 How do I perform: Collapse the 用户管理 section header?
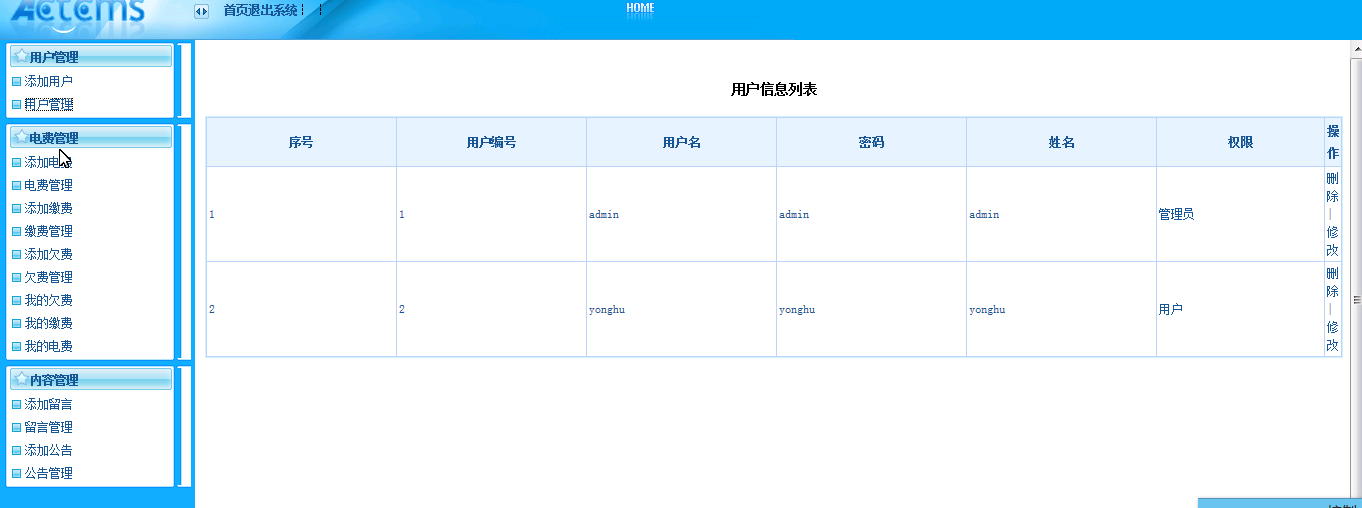pyautogui.click(x=90, y=57)
